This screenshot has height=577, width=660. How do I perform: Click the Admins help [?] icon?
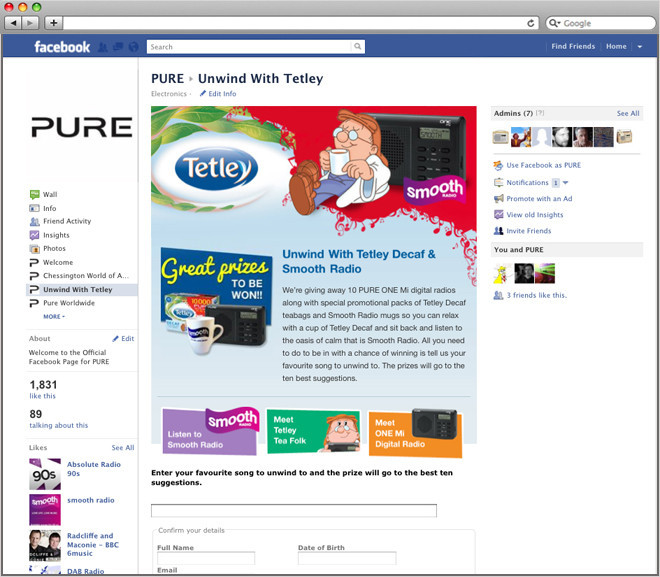coord(540,113)
